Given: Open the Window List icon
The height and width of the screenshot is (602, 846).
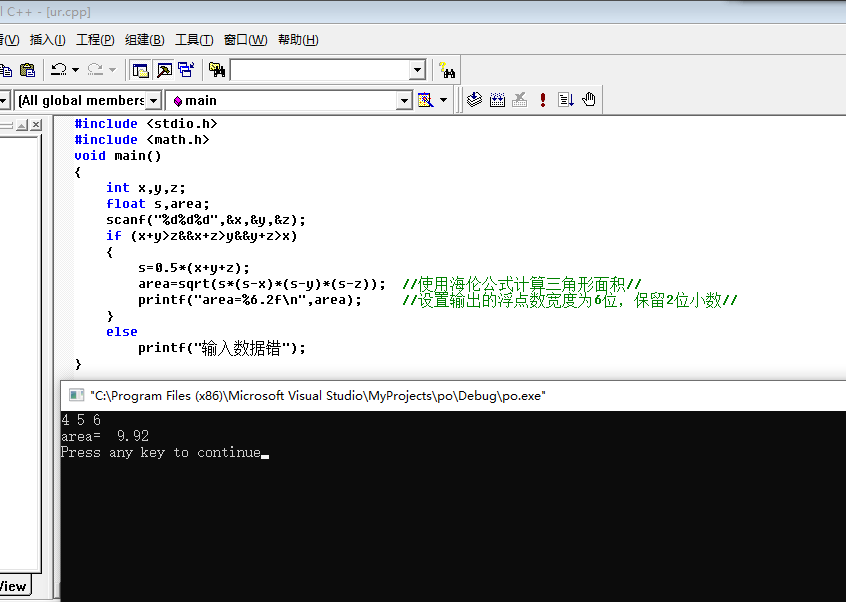Looking at the screenshot, I should [x=186, y=70].
